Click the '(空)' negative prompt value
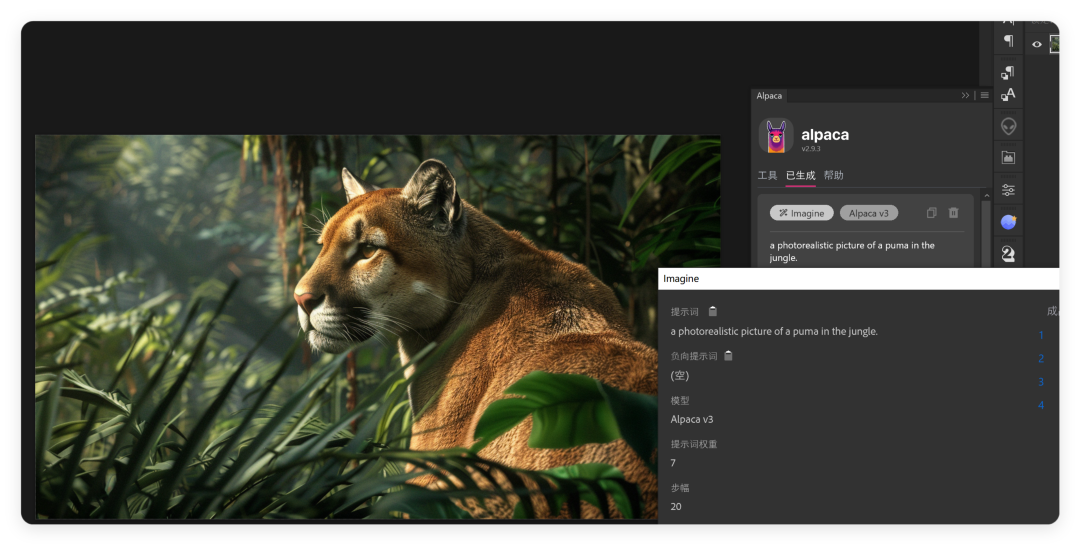Image resolution: width=1080 pixels, height=545 pixels. tap(680, 376)
